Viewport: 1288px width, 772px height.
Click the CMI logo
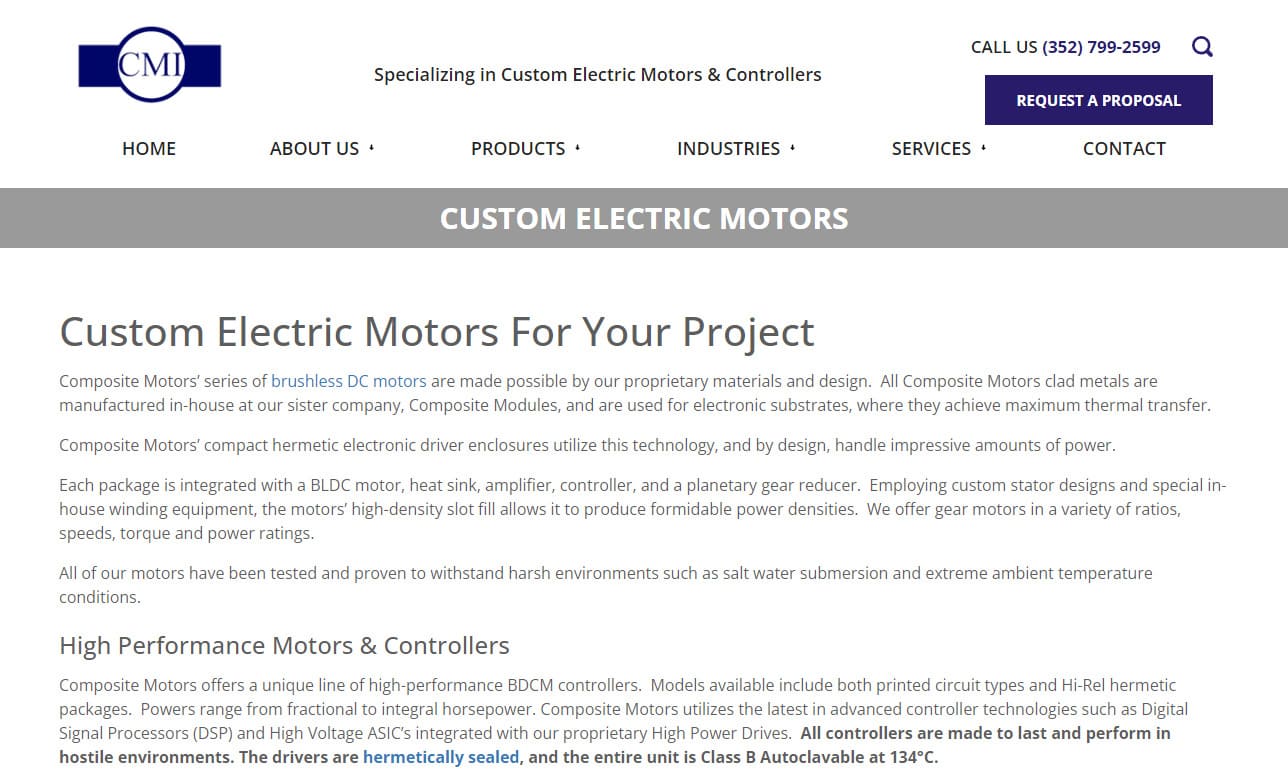(150, 63)
